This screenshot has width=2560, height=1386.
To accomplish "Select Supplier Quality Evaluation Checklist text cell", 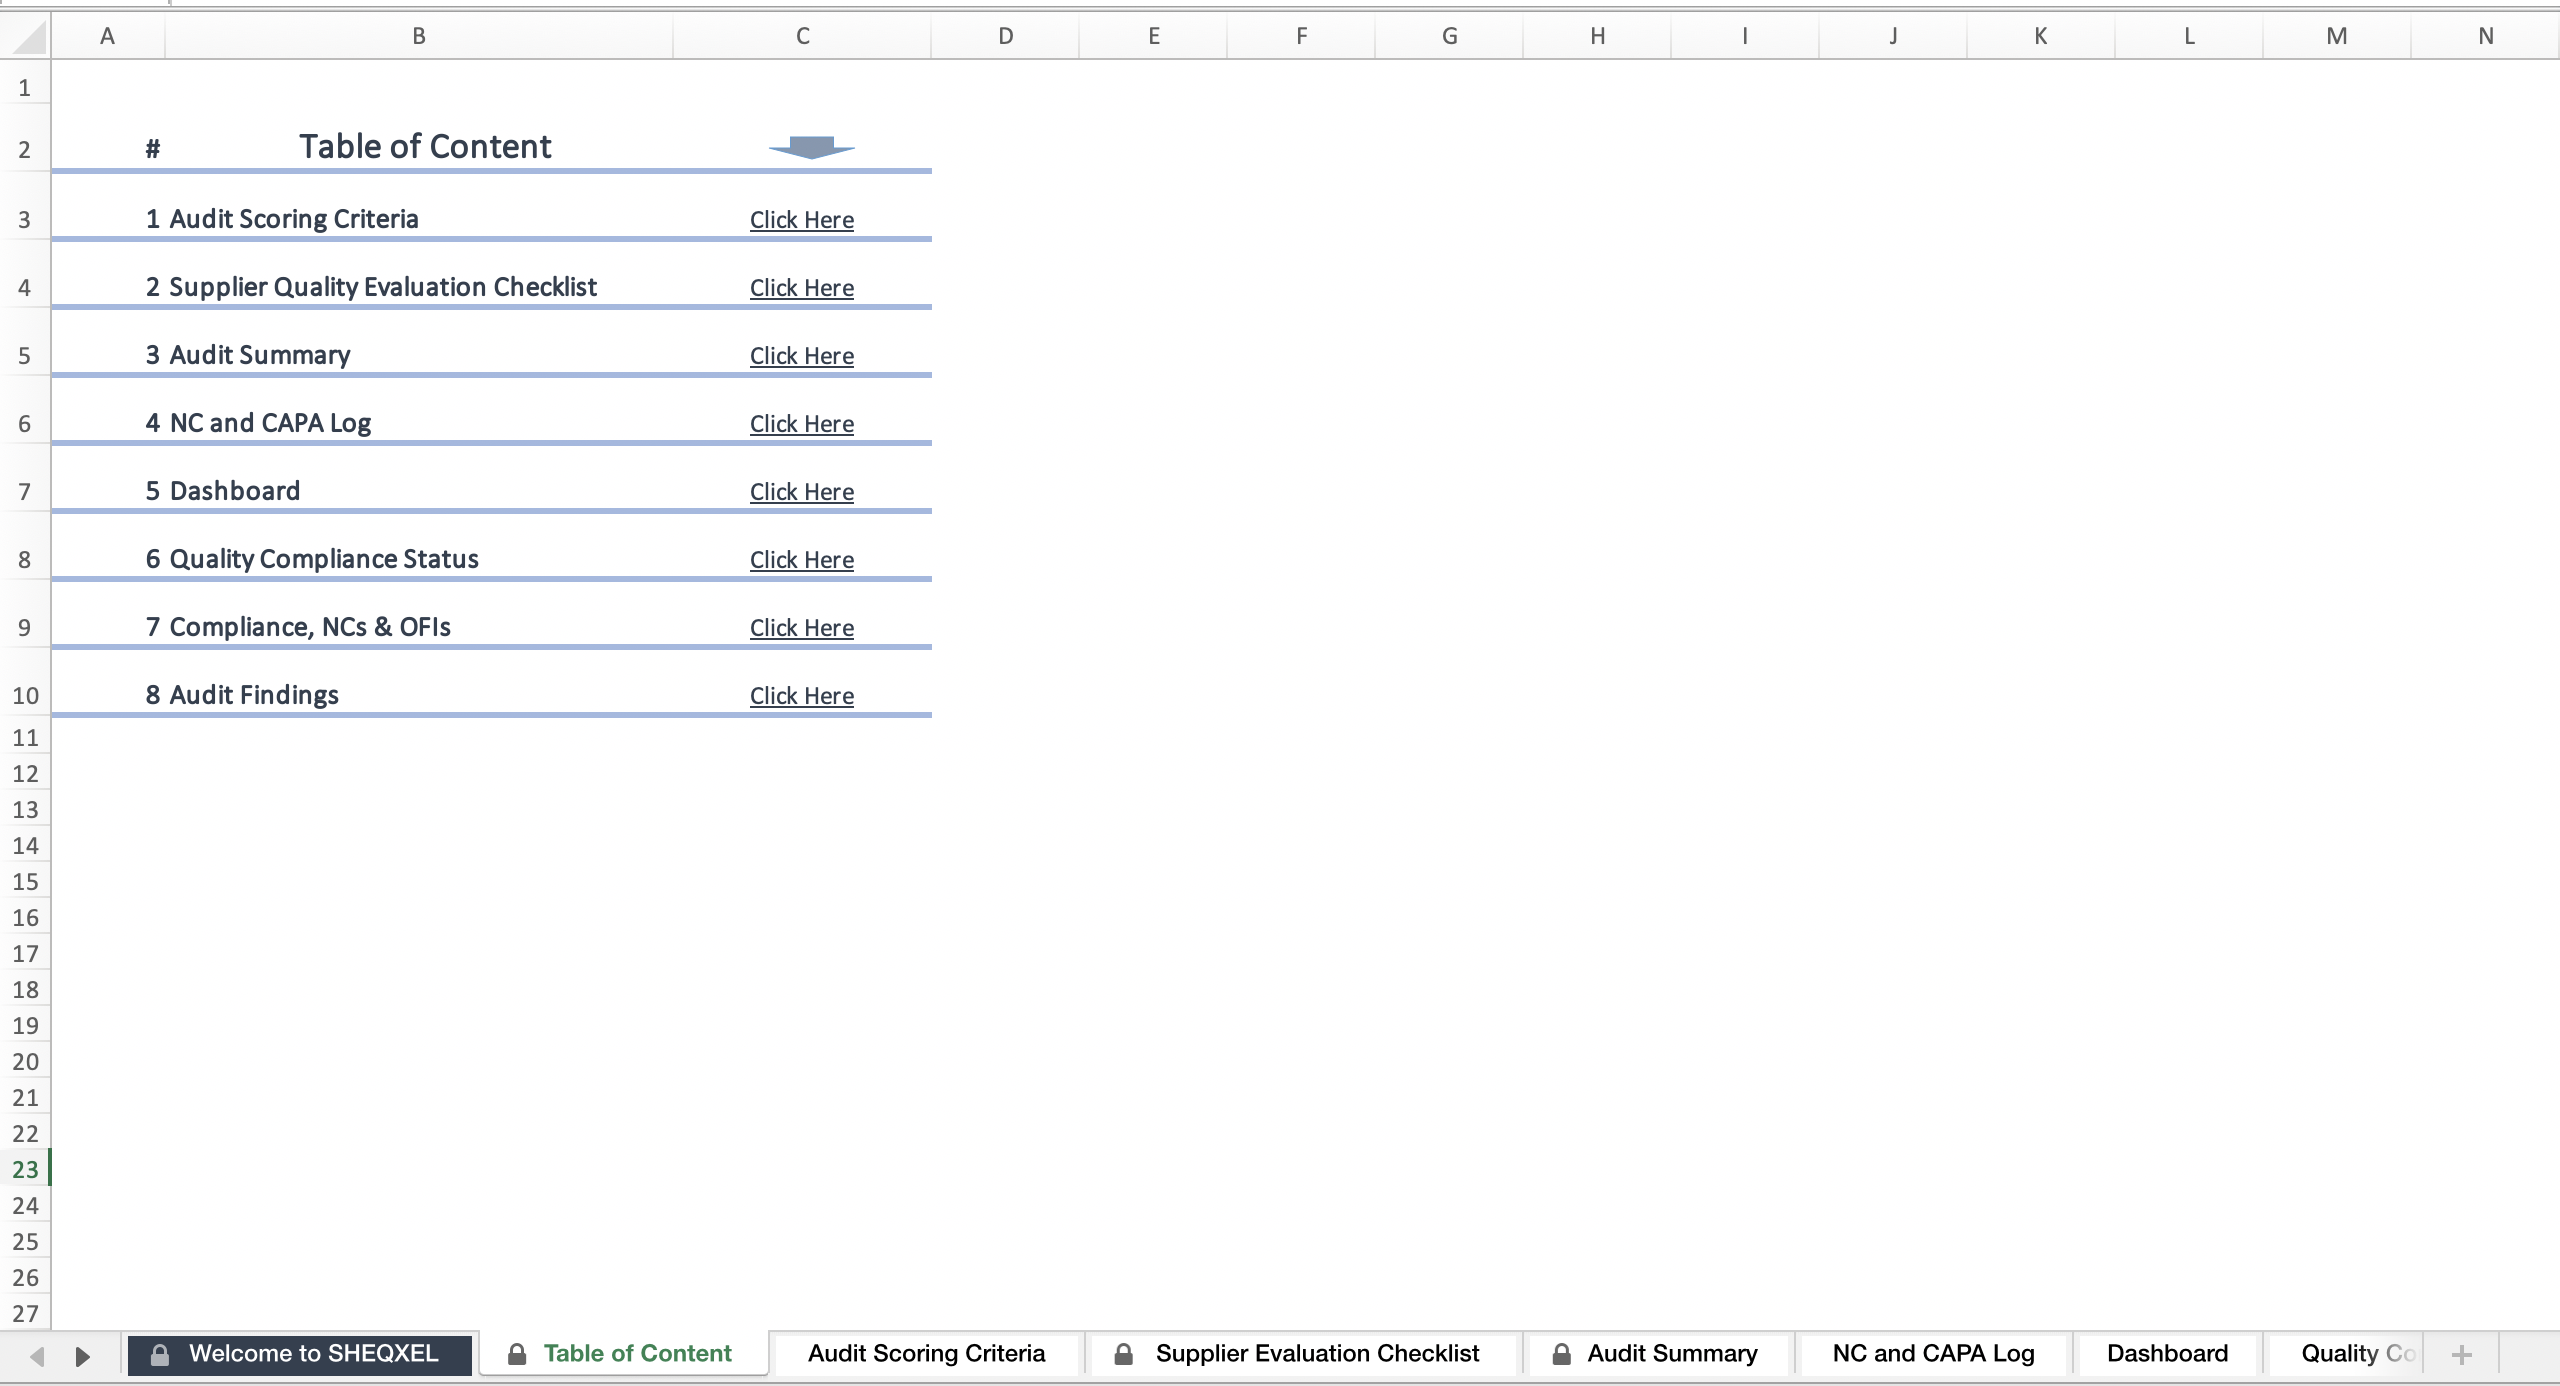I will coord(383,287).
